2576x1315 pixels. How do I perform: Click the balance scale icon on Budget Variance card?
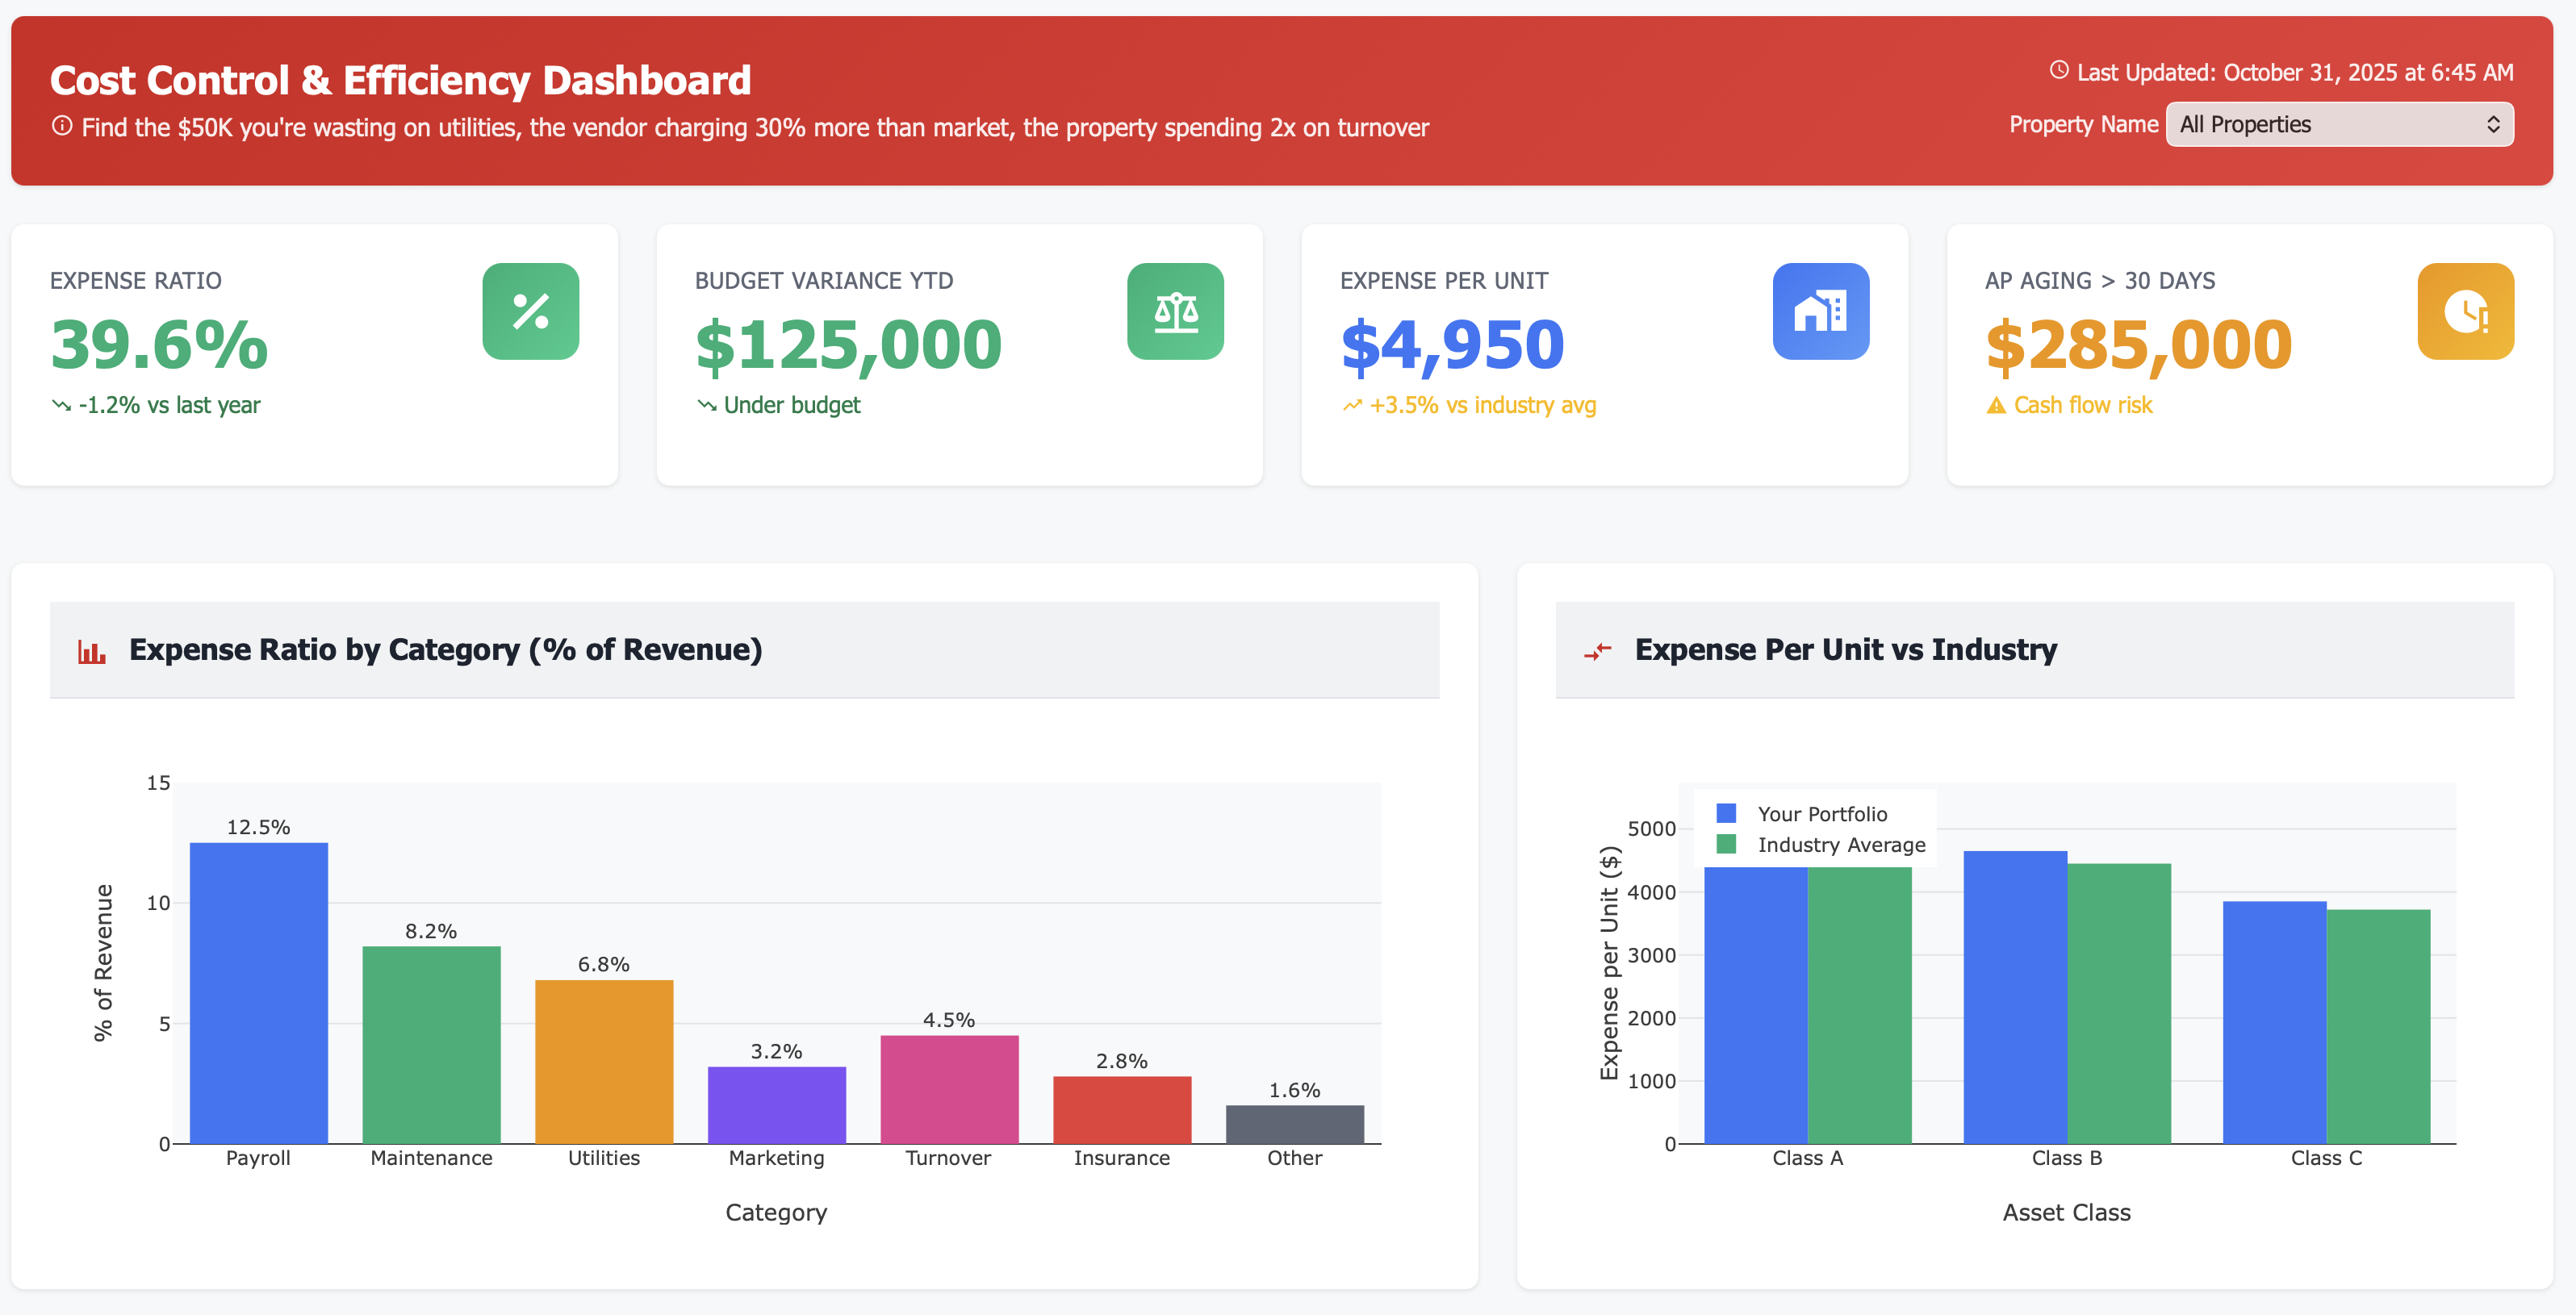pos(1175,311)
